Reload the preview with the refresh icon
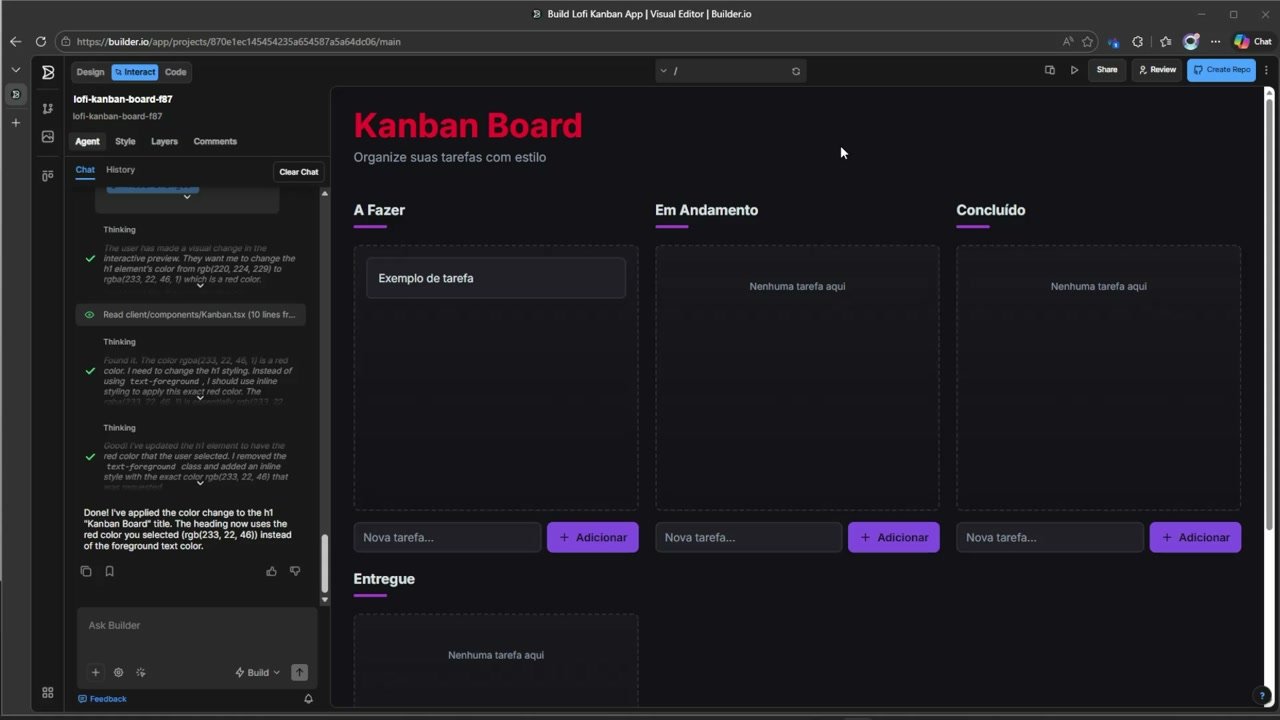Screen dimensions: 1280x720 [796, 71]
